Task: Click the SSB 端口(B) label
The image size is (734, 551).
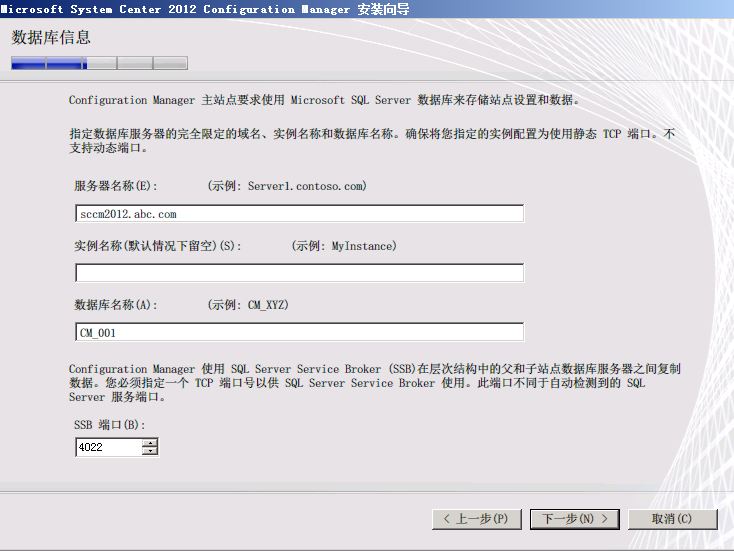Action: tap(110, 425)
